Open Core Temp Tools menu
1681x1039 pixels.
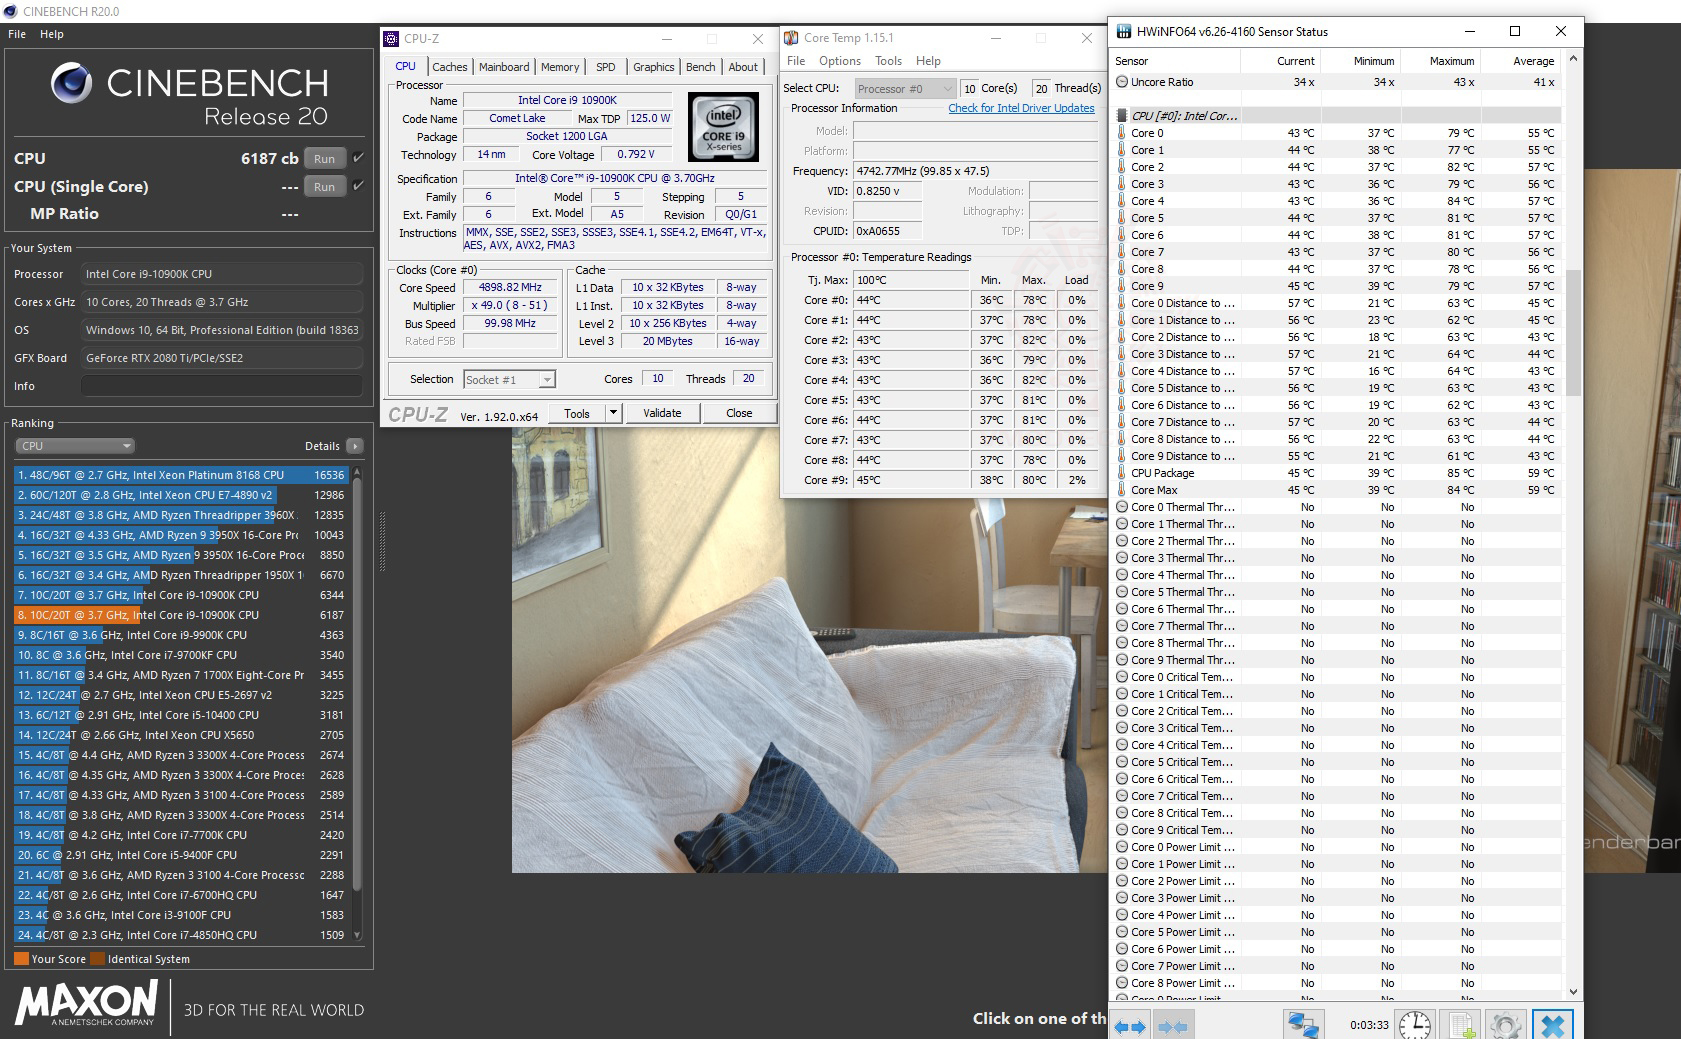[x=888, y=61]
